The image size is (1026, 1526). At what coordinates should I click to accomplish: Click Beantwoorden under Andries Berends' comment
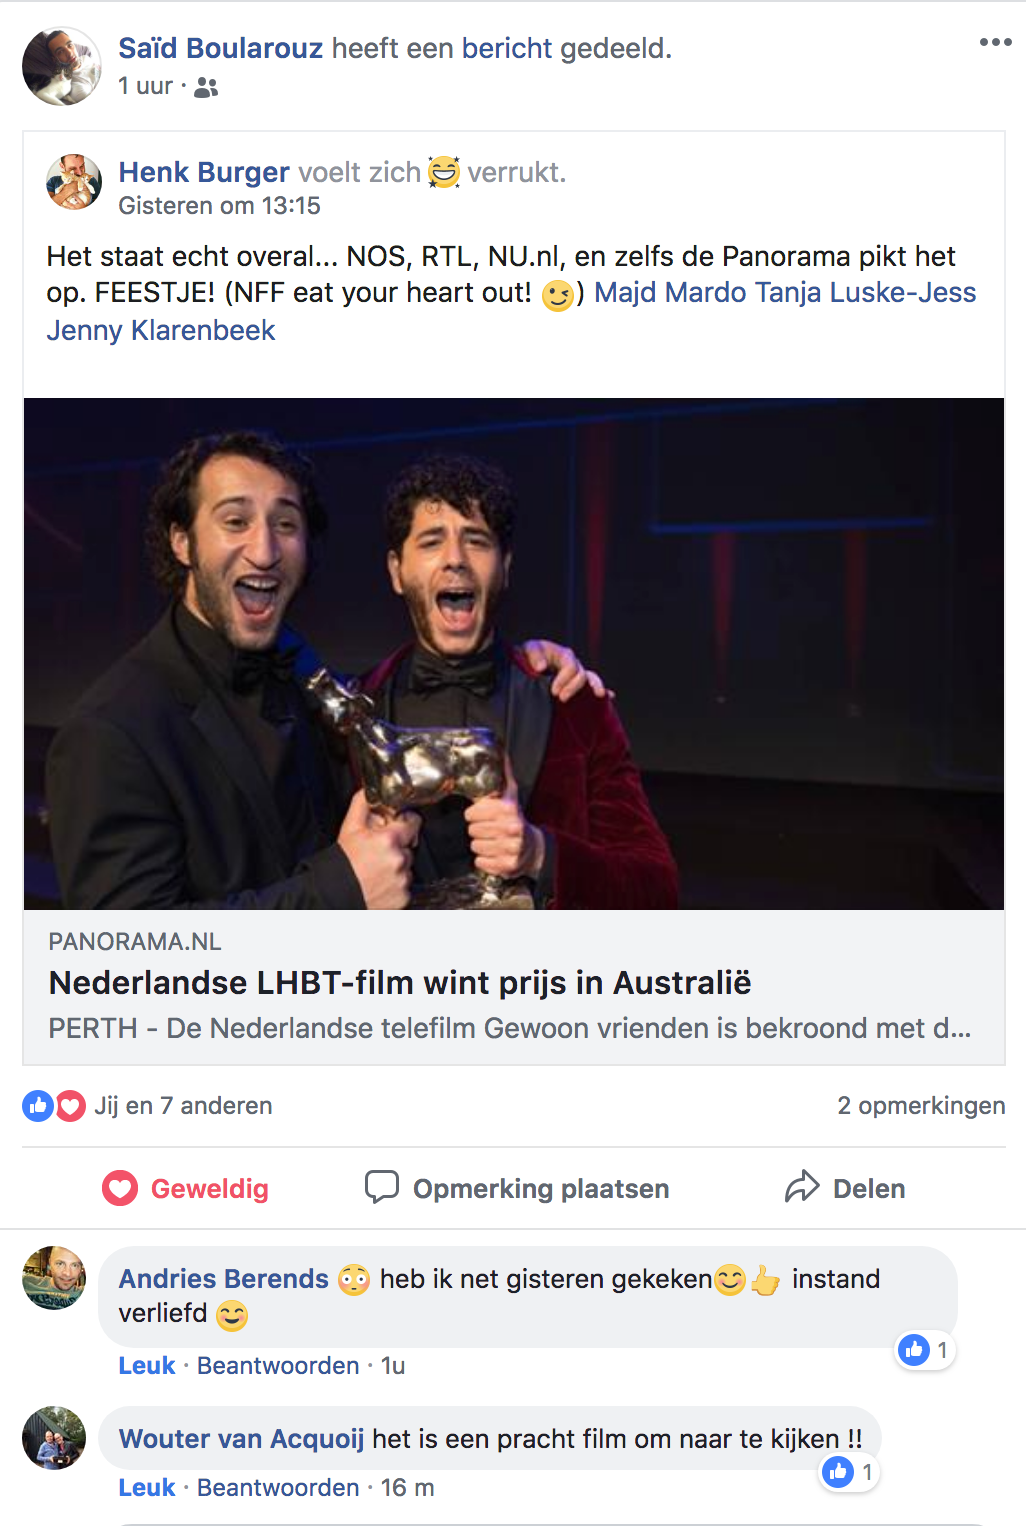(278, 1366)
